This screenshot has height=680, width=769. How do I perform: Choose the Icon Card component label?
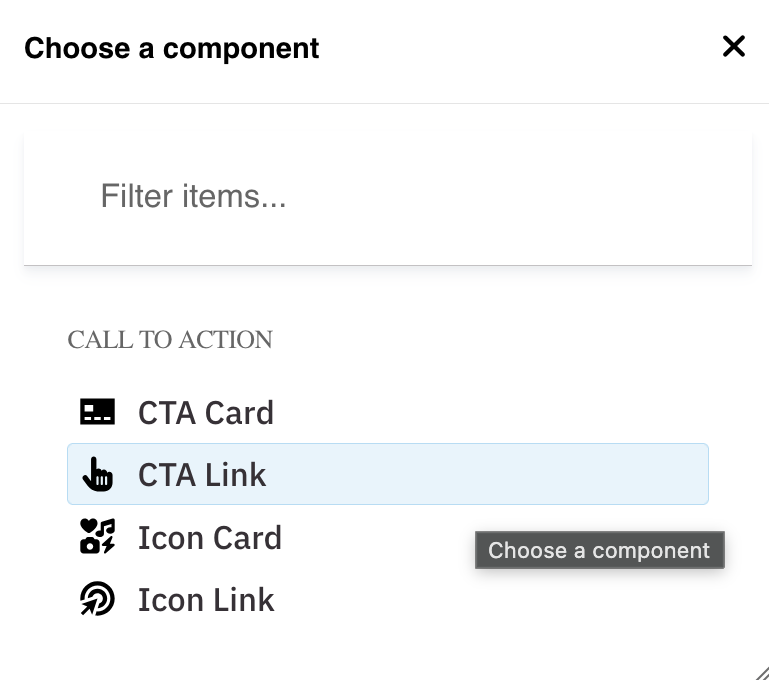(209, 537)
